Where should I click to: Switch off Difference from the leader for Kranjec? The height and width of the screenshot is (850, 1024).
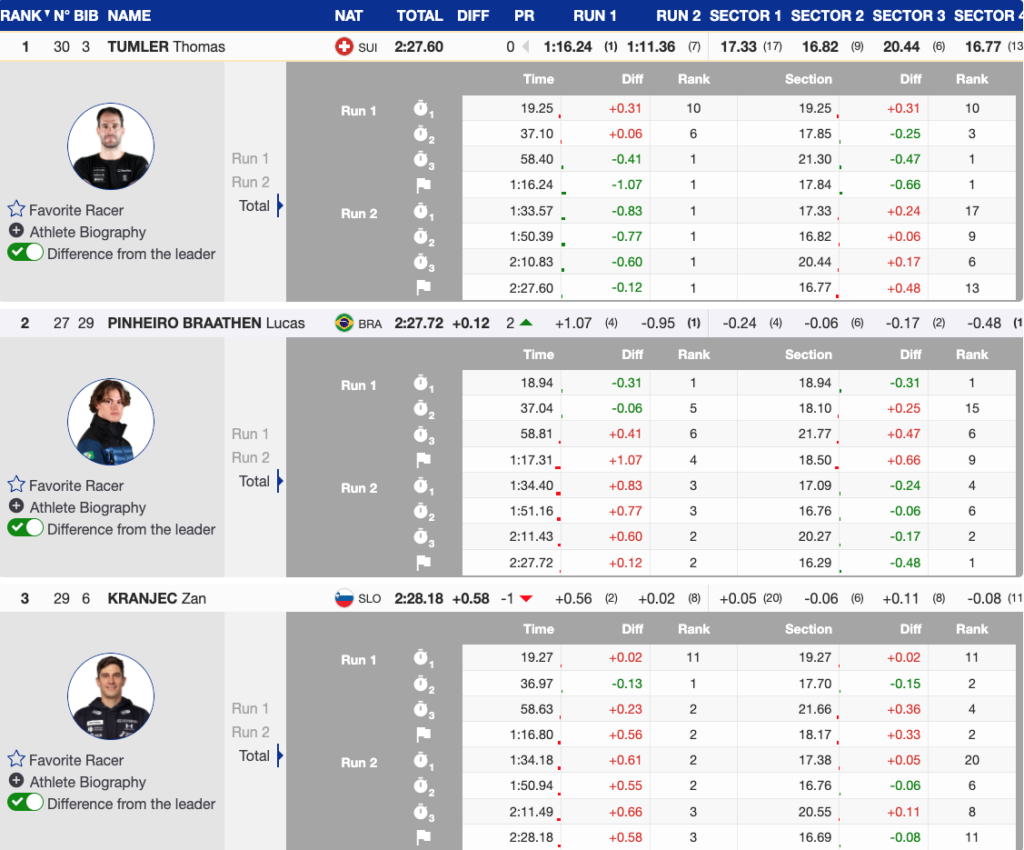pos(26,804)
